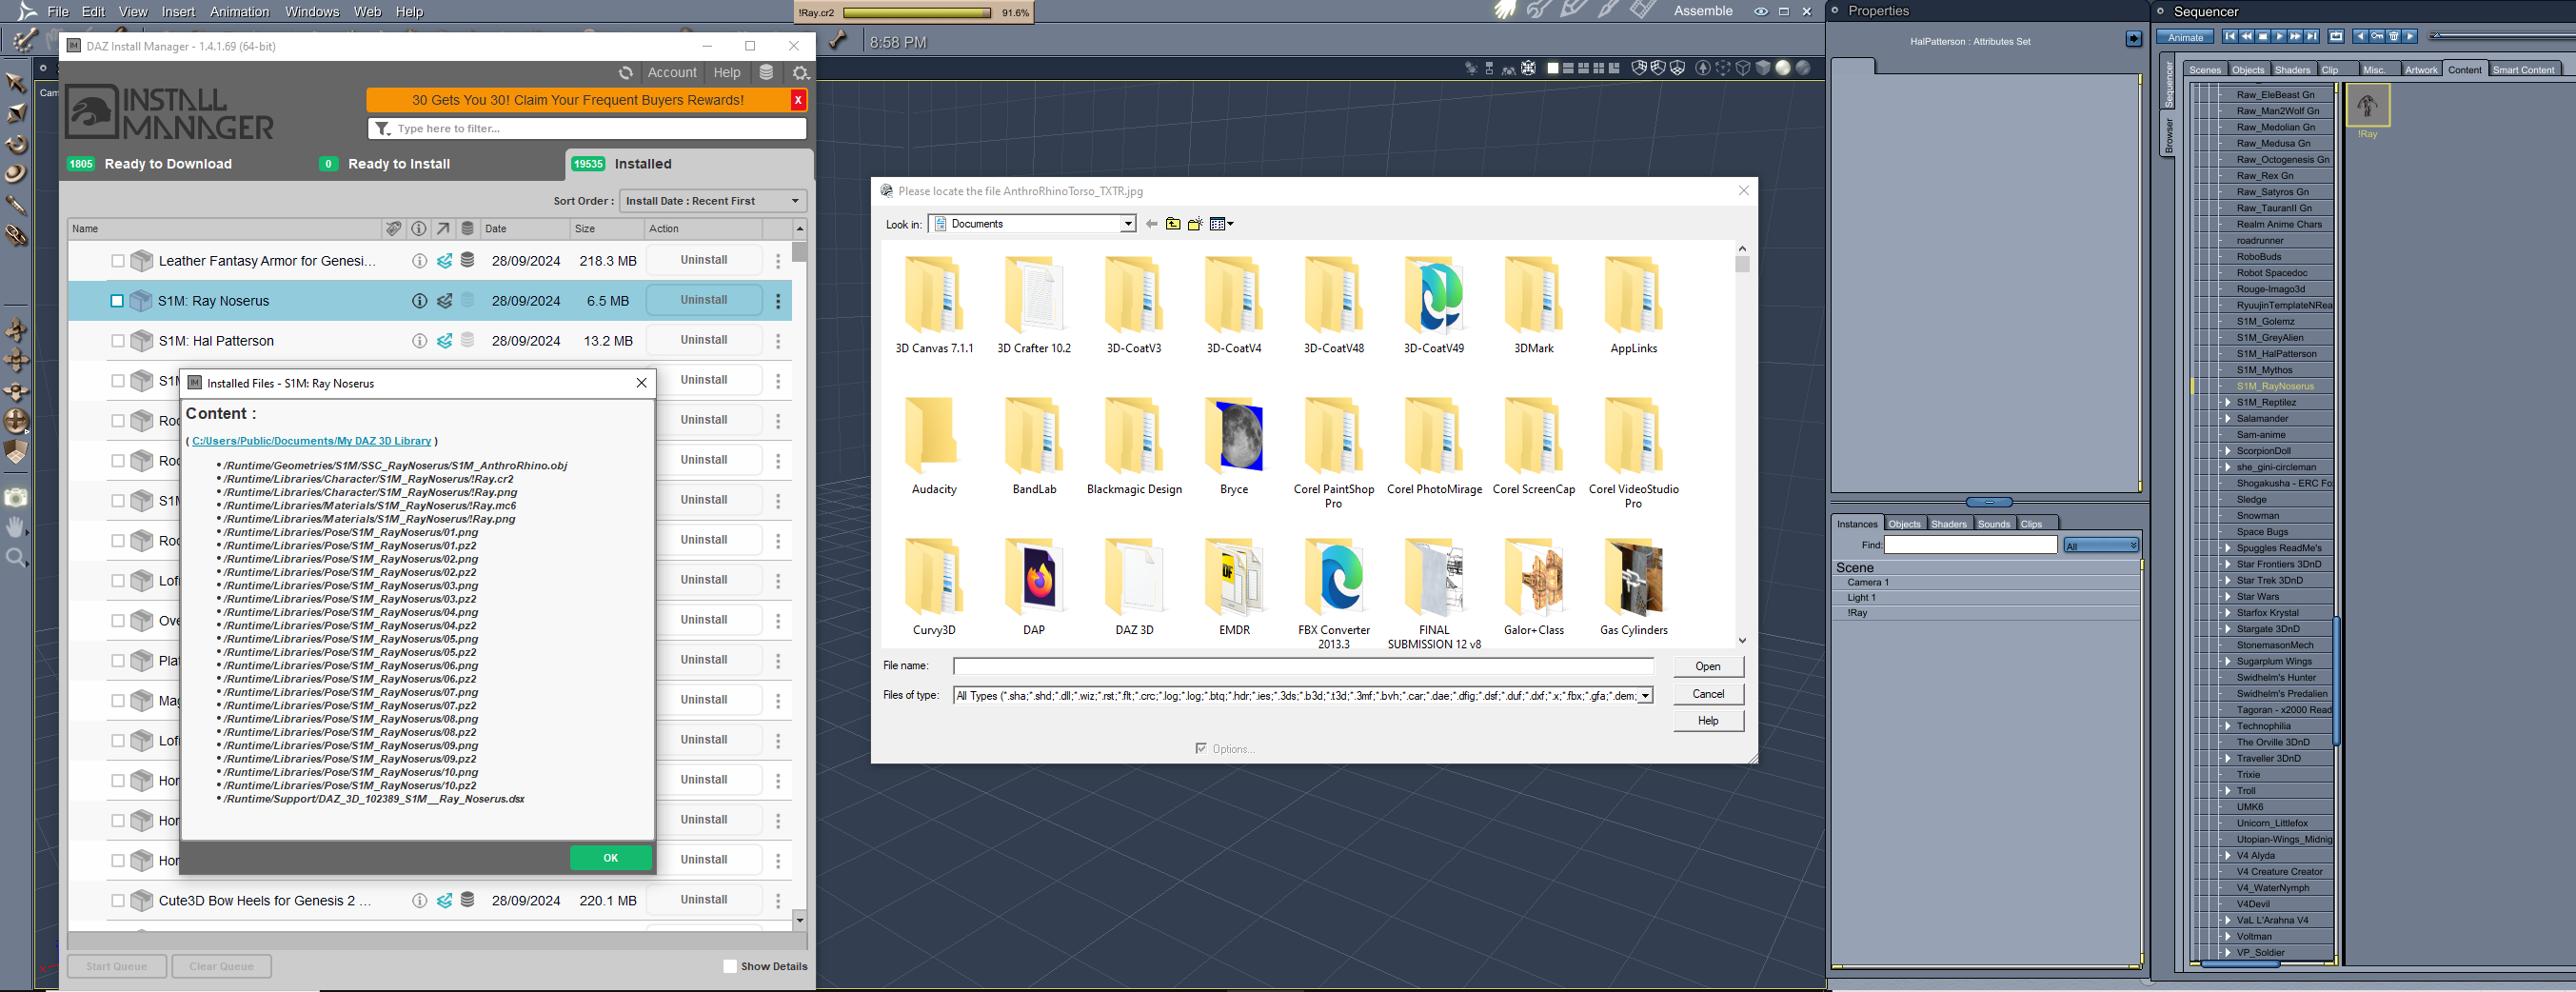Tick checkbox for Leather Fantasy Armor package

coord(118,261)
